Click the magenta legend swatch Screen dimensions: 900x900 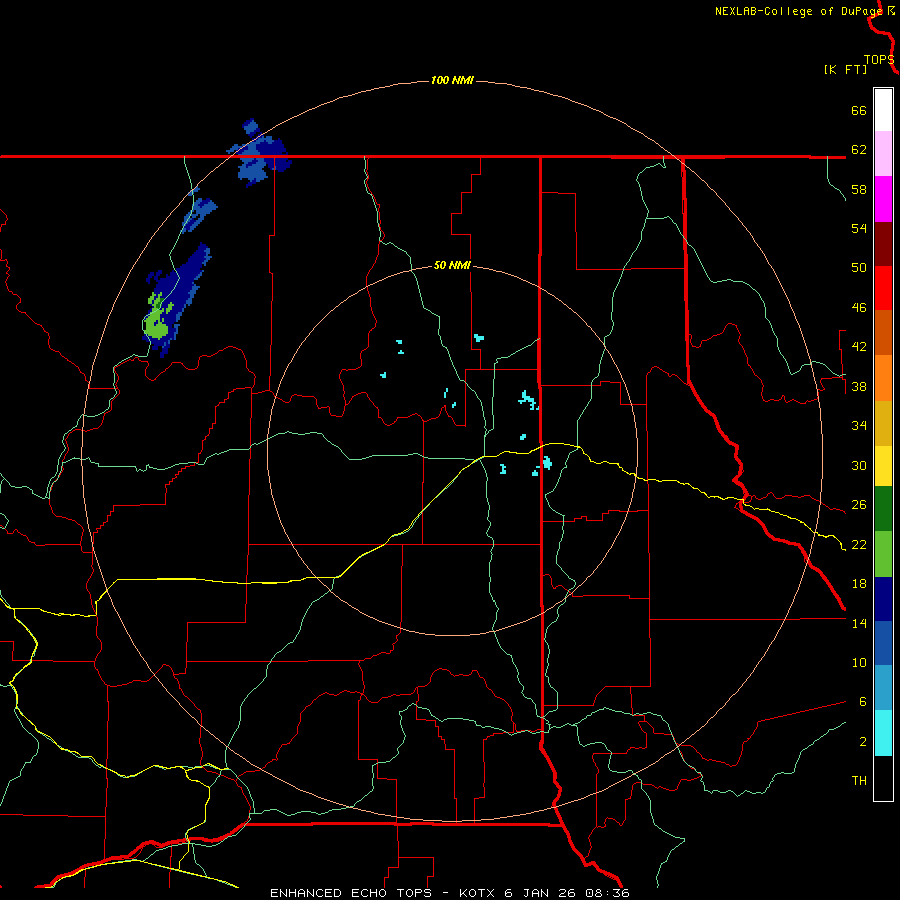883,199
